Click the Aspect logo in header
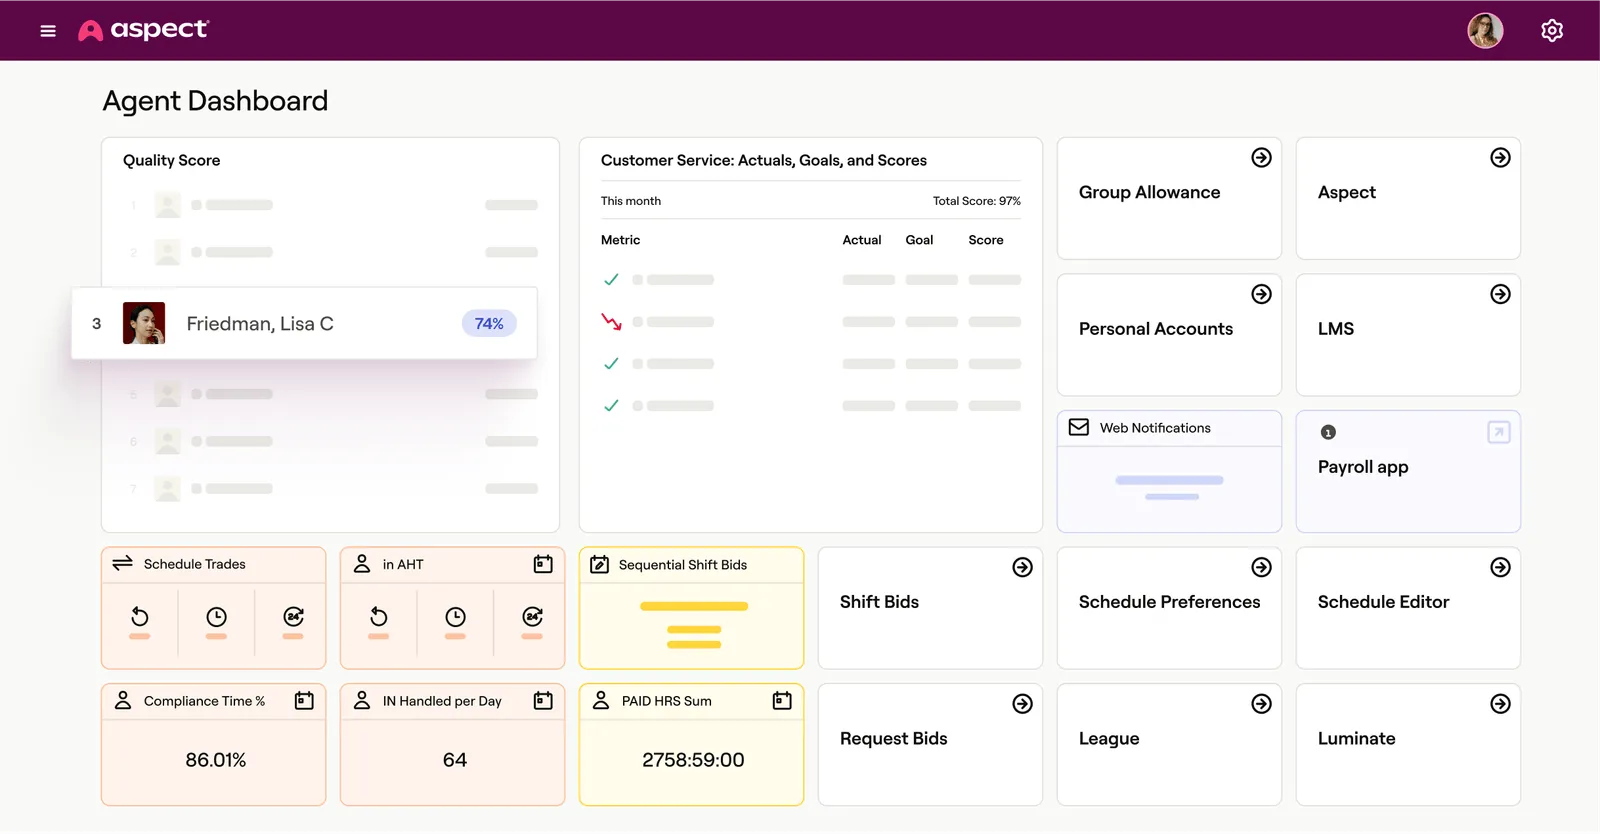This screenshot has width=1600, height=834. [144, 30]
